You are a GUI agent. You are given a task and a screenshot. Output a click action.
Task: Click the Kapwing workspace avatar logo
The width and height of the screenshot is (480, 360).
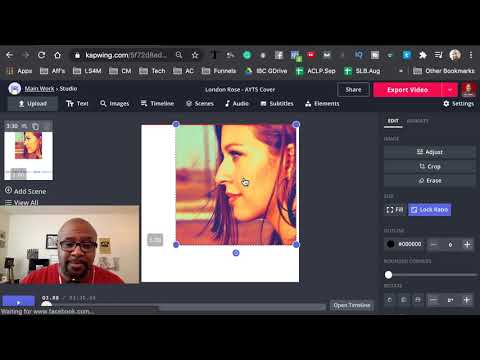[x=14, y=89]
